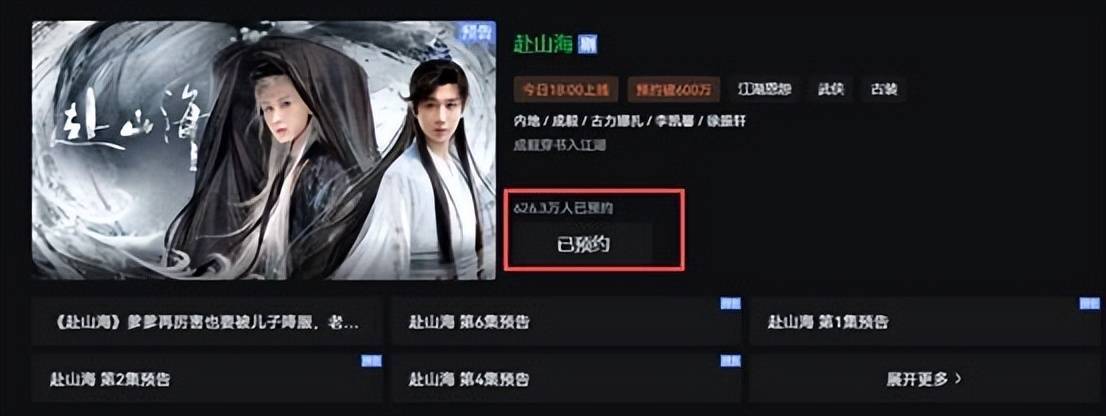Select the 古装 genre tag

tap(883, 90)
